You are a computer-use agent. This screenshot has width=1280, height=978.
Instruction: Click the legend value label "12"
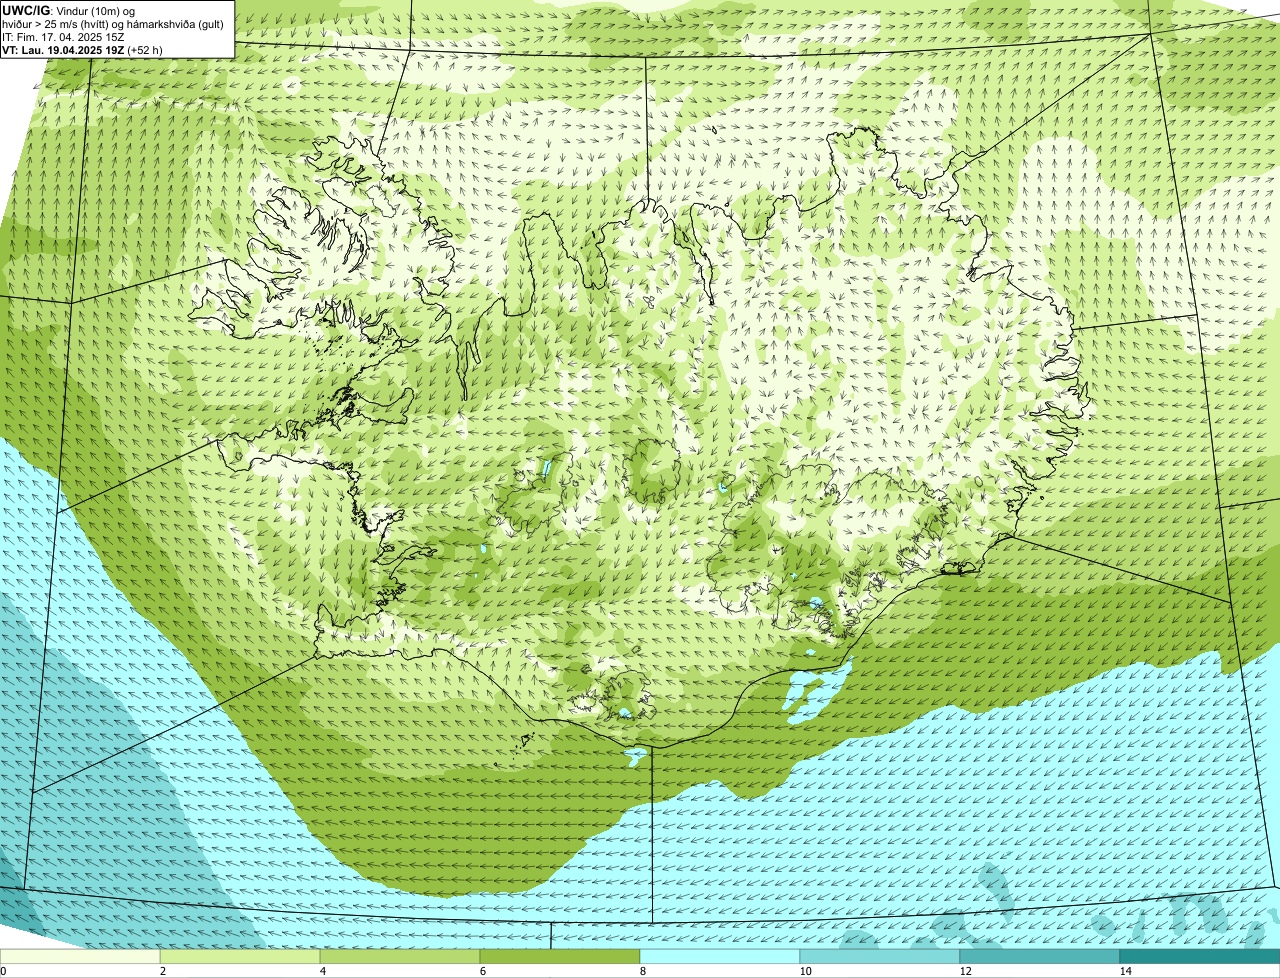964,971
